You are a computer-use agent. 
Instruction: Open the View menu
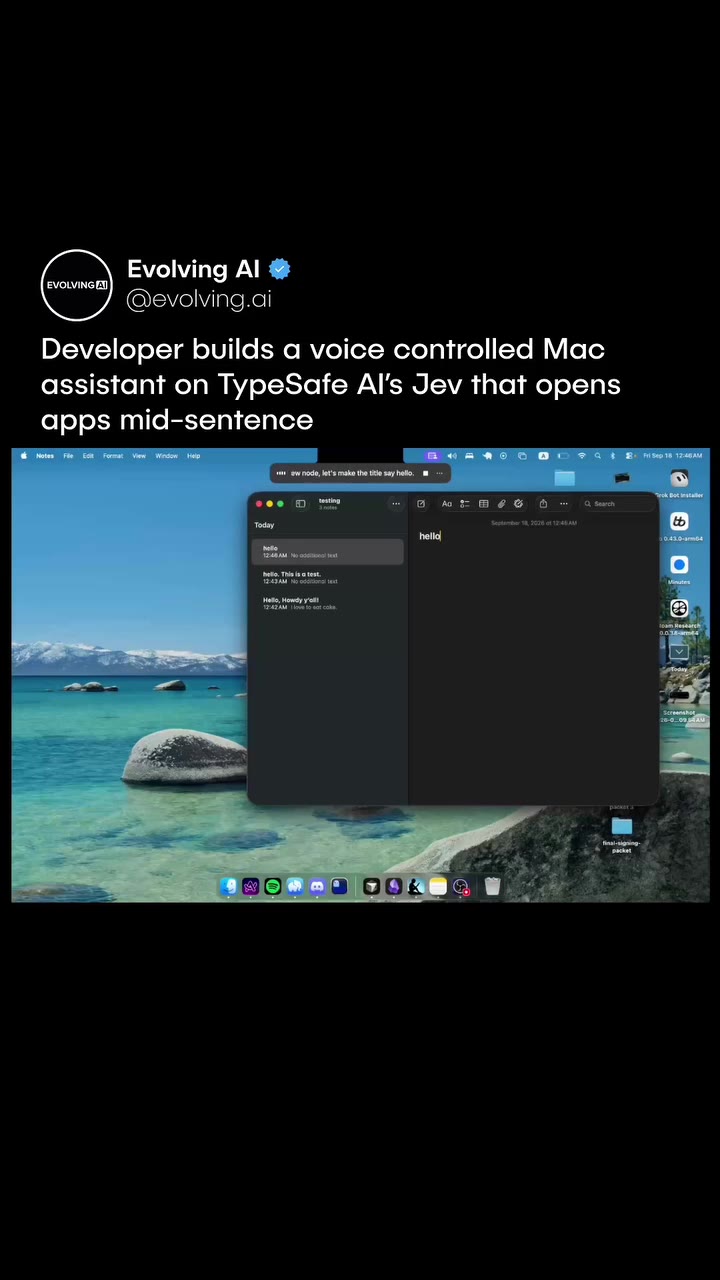point(139,456)
